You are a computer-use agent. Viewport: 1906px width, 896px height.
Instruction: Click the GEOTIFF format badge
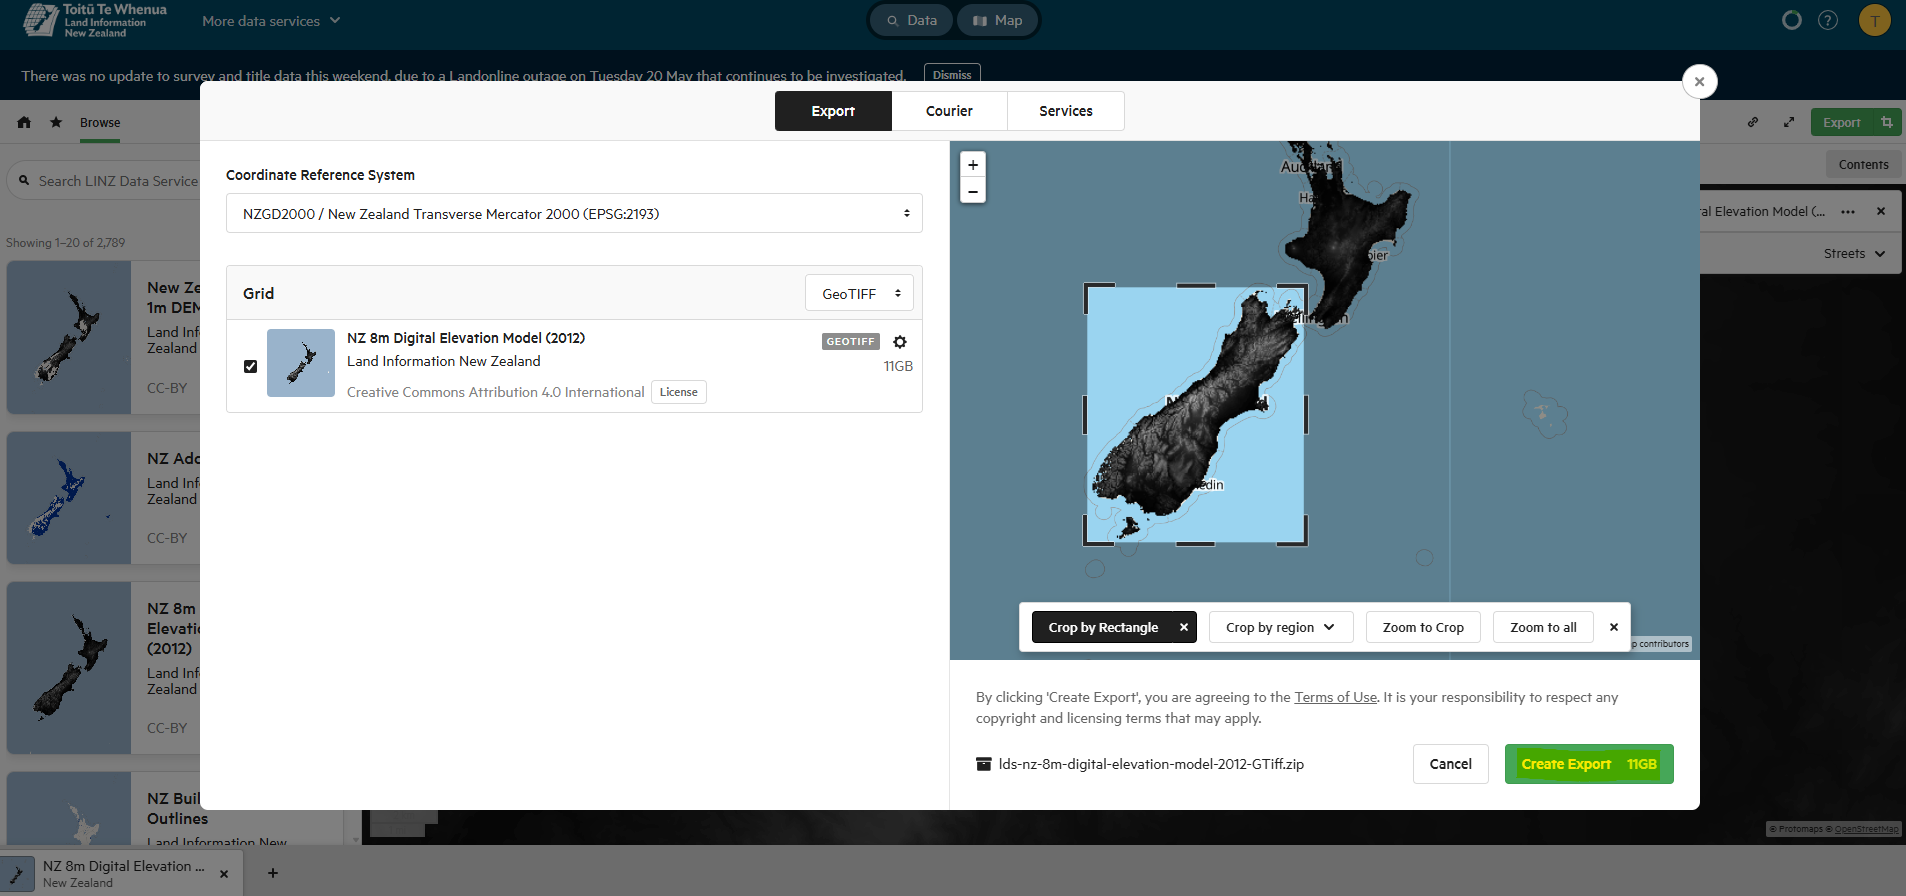point(851,342)
